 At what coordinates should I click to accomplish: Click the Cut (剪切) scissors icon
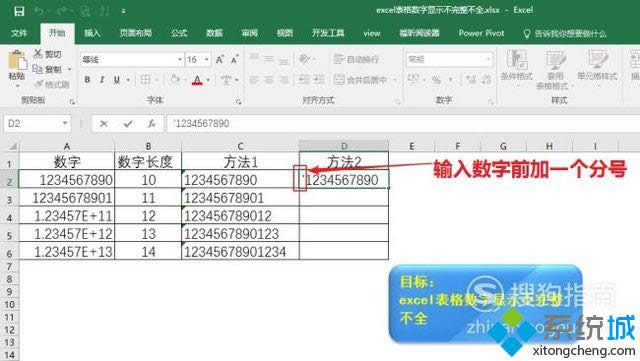click(x=38, y=53)
